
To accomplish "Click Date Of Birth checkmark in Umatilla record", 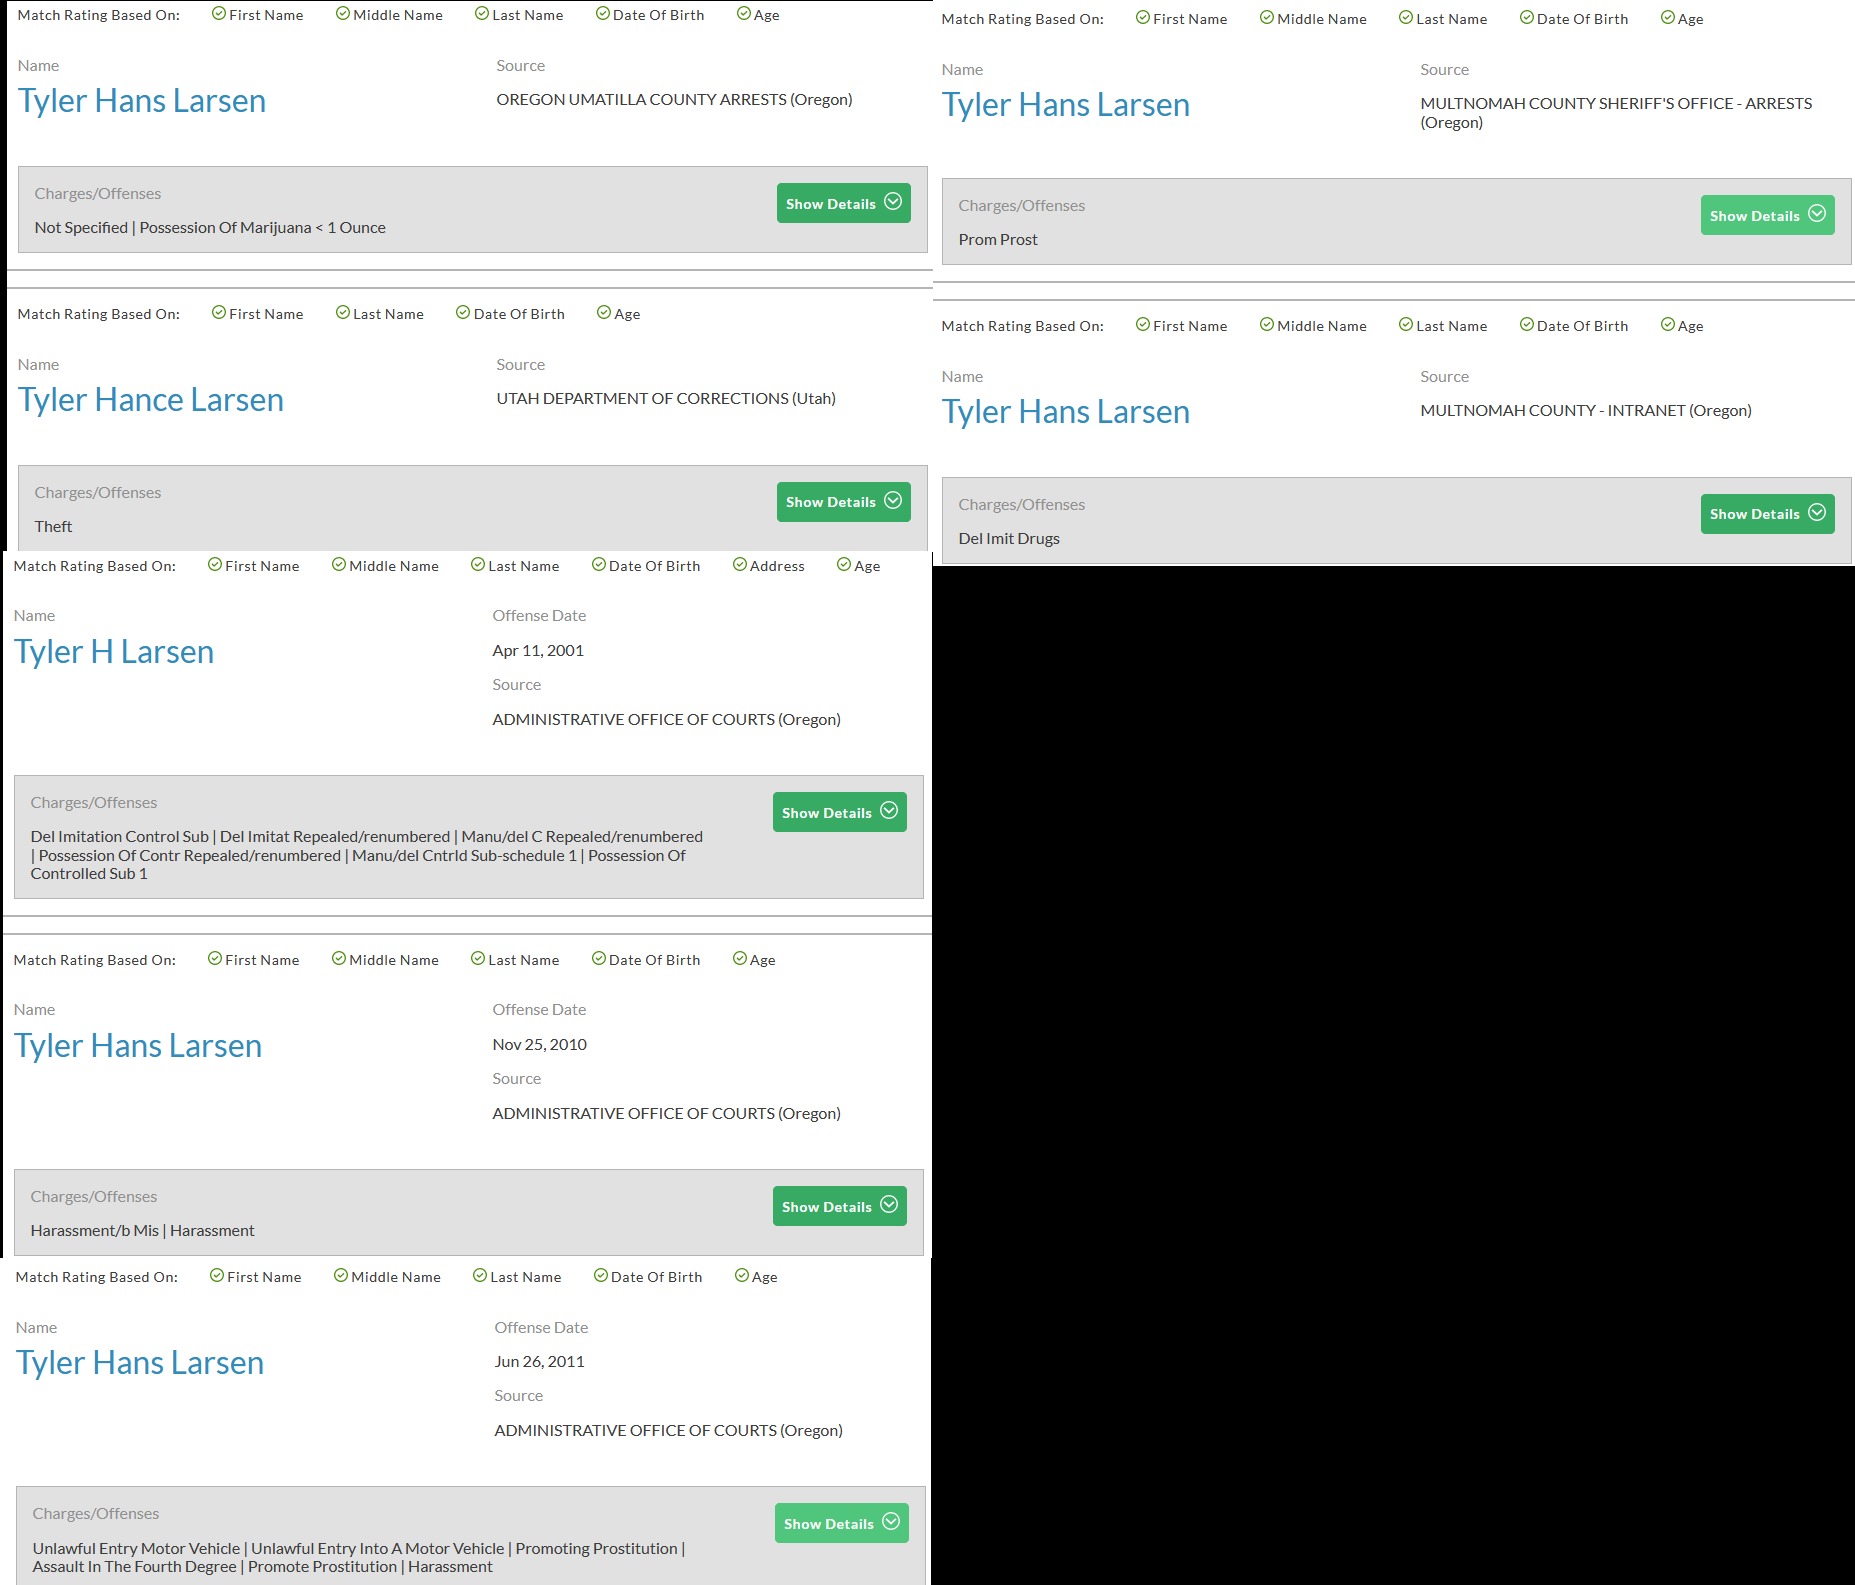I will coord(602,14).
